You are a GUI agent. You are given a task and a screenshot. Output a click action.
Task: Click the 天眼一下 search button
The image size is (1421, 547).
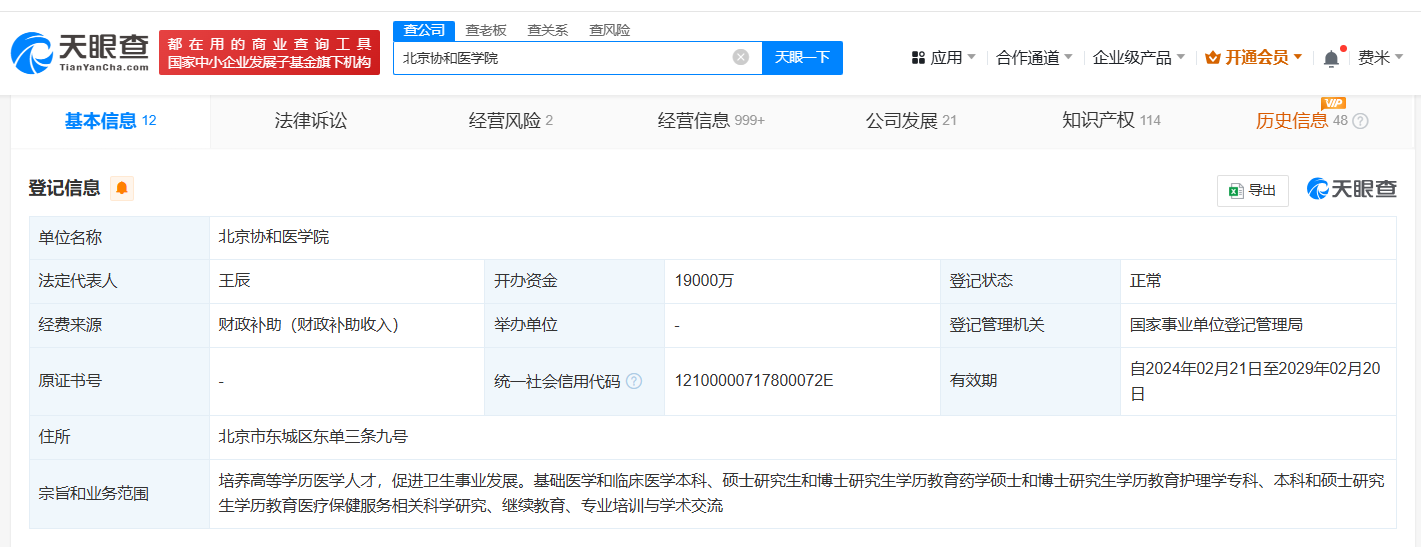(802, 57)
